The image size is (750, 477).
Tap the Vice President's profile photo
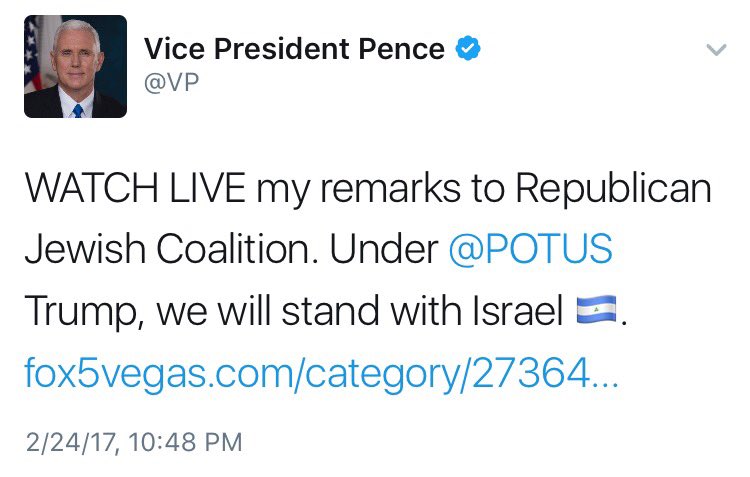[x=76, y=67]
